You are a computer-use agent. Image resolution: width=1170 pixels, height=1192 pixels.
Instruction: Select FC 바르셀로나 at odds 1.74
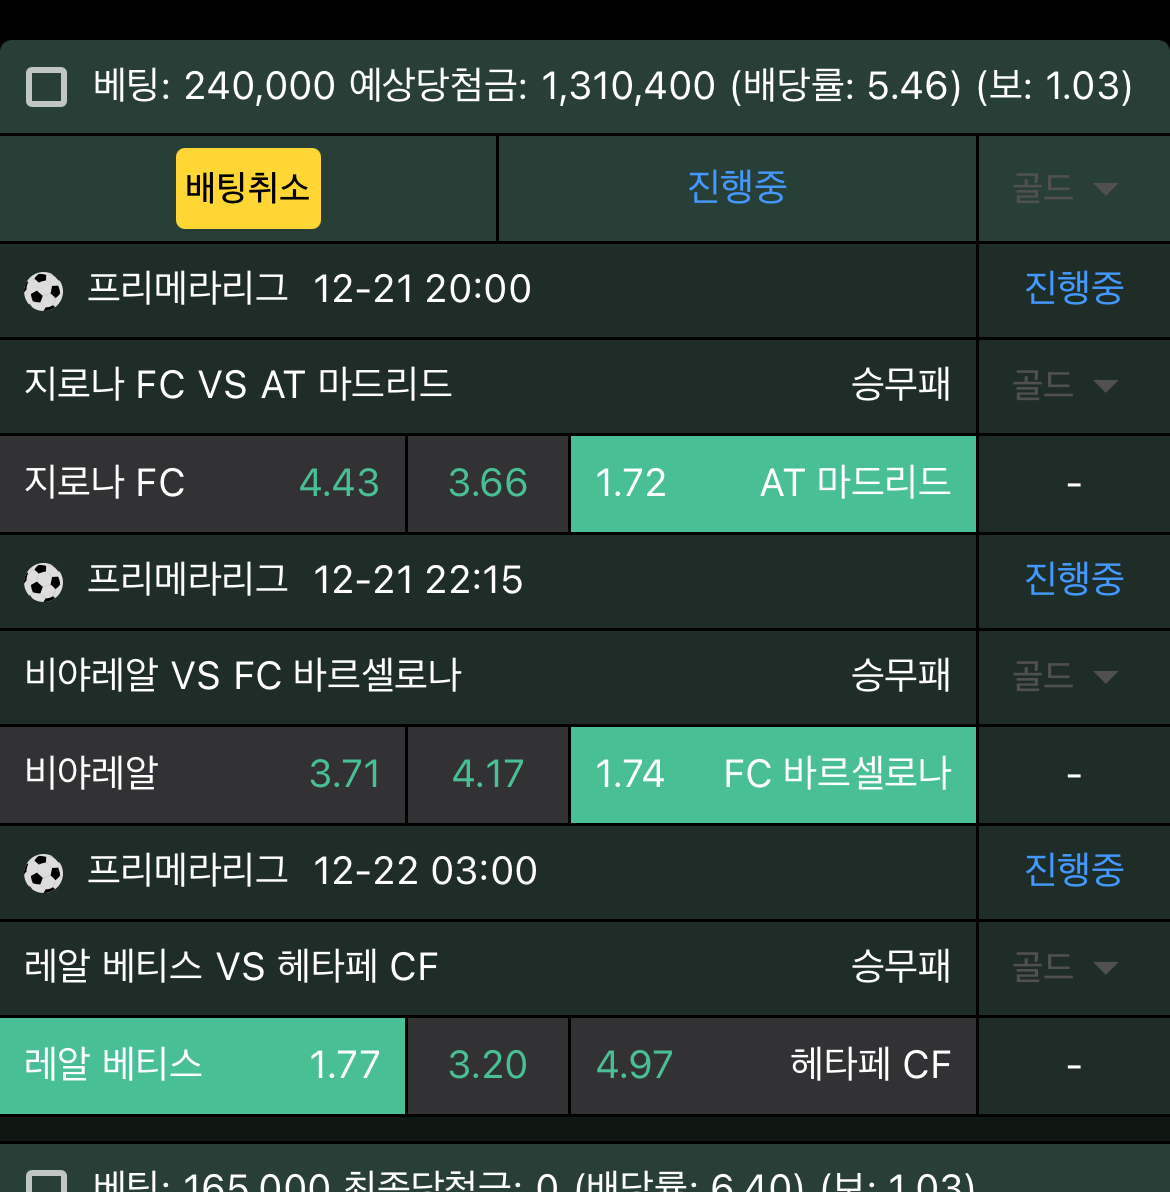coord(772,775)
